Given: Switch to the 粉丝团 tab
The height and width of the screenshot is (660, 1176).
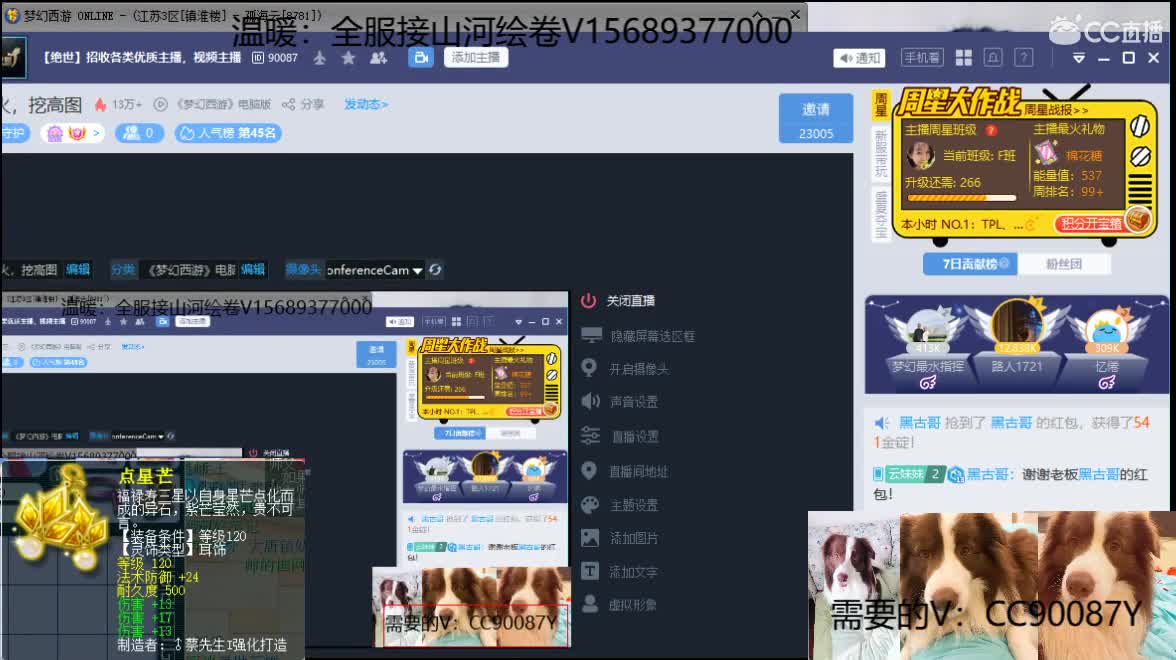Looking at the screenshot, I should (1064, 264).
